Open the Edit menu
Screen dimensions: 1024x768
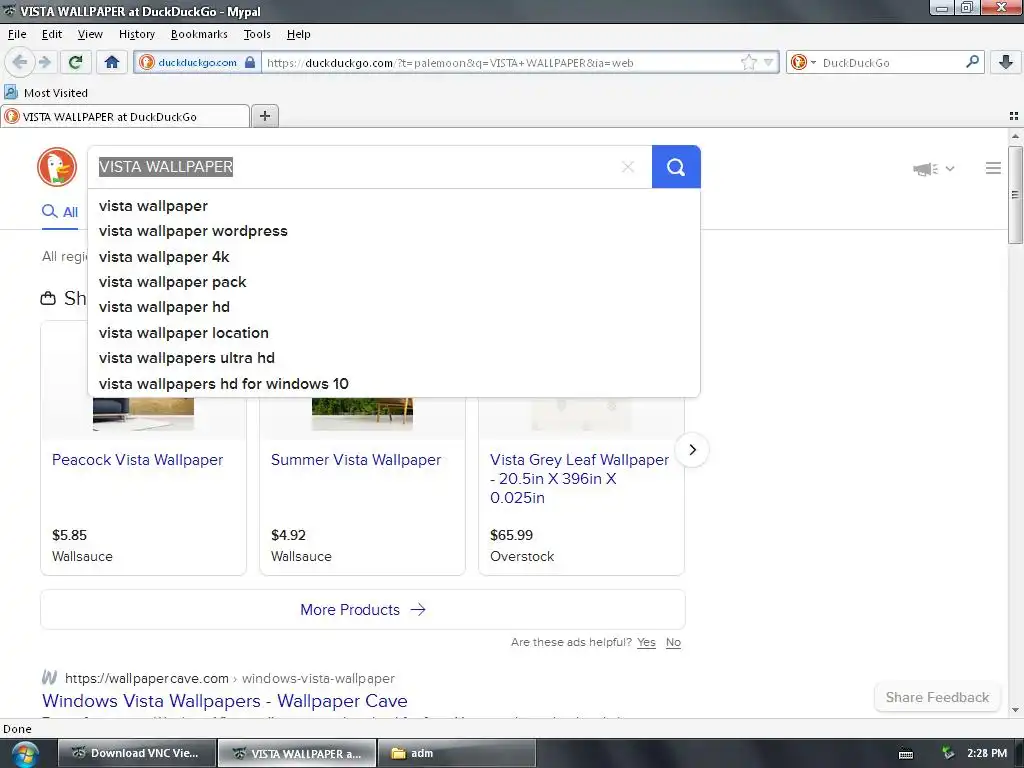52,34
